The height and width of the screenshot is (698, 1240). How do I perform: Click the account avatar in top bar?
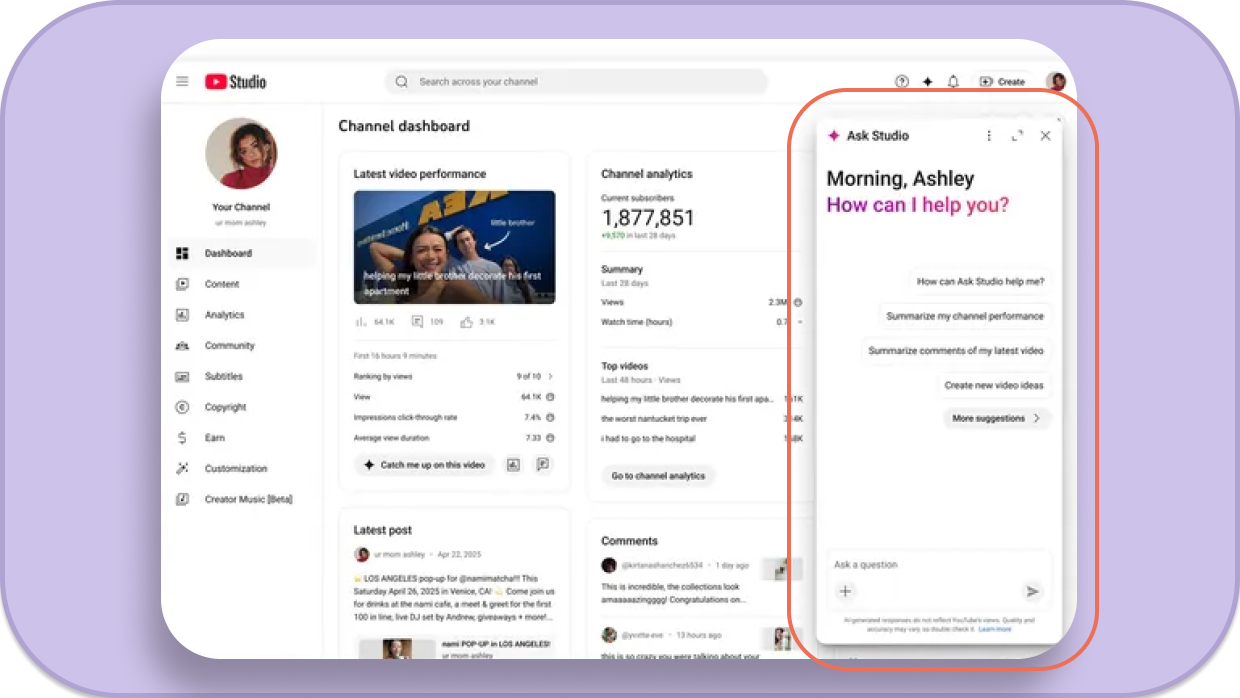[1055, 82]
